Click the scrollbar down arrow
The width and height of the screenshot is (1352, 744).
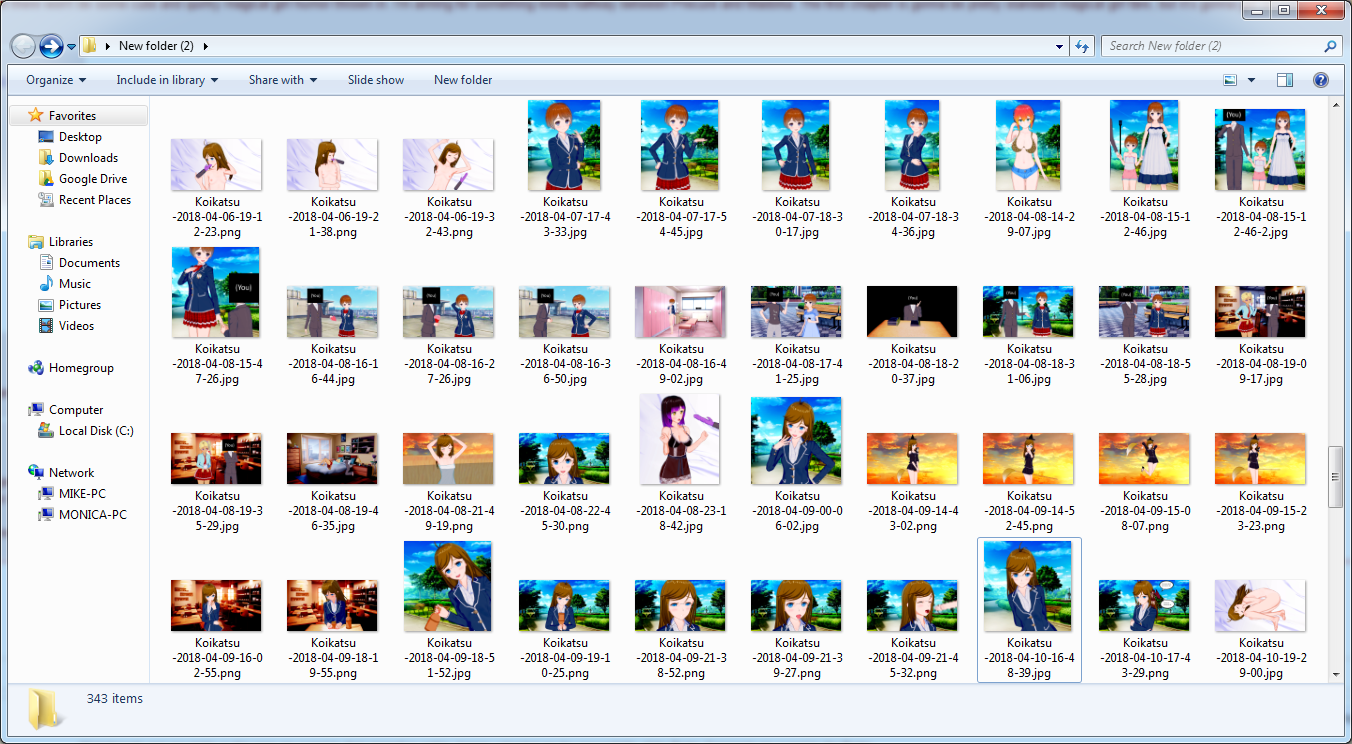(x=1334, y=675)
